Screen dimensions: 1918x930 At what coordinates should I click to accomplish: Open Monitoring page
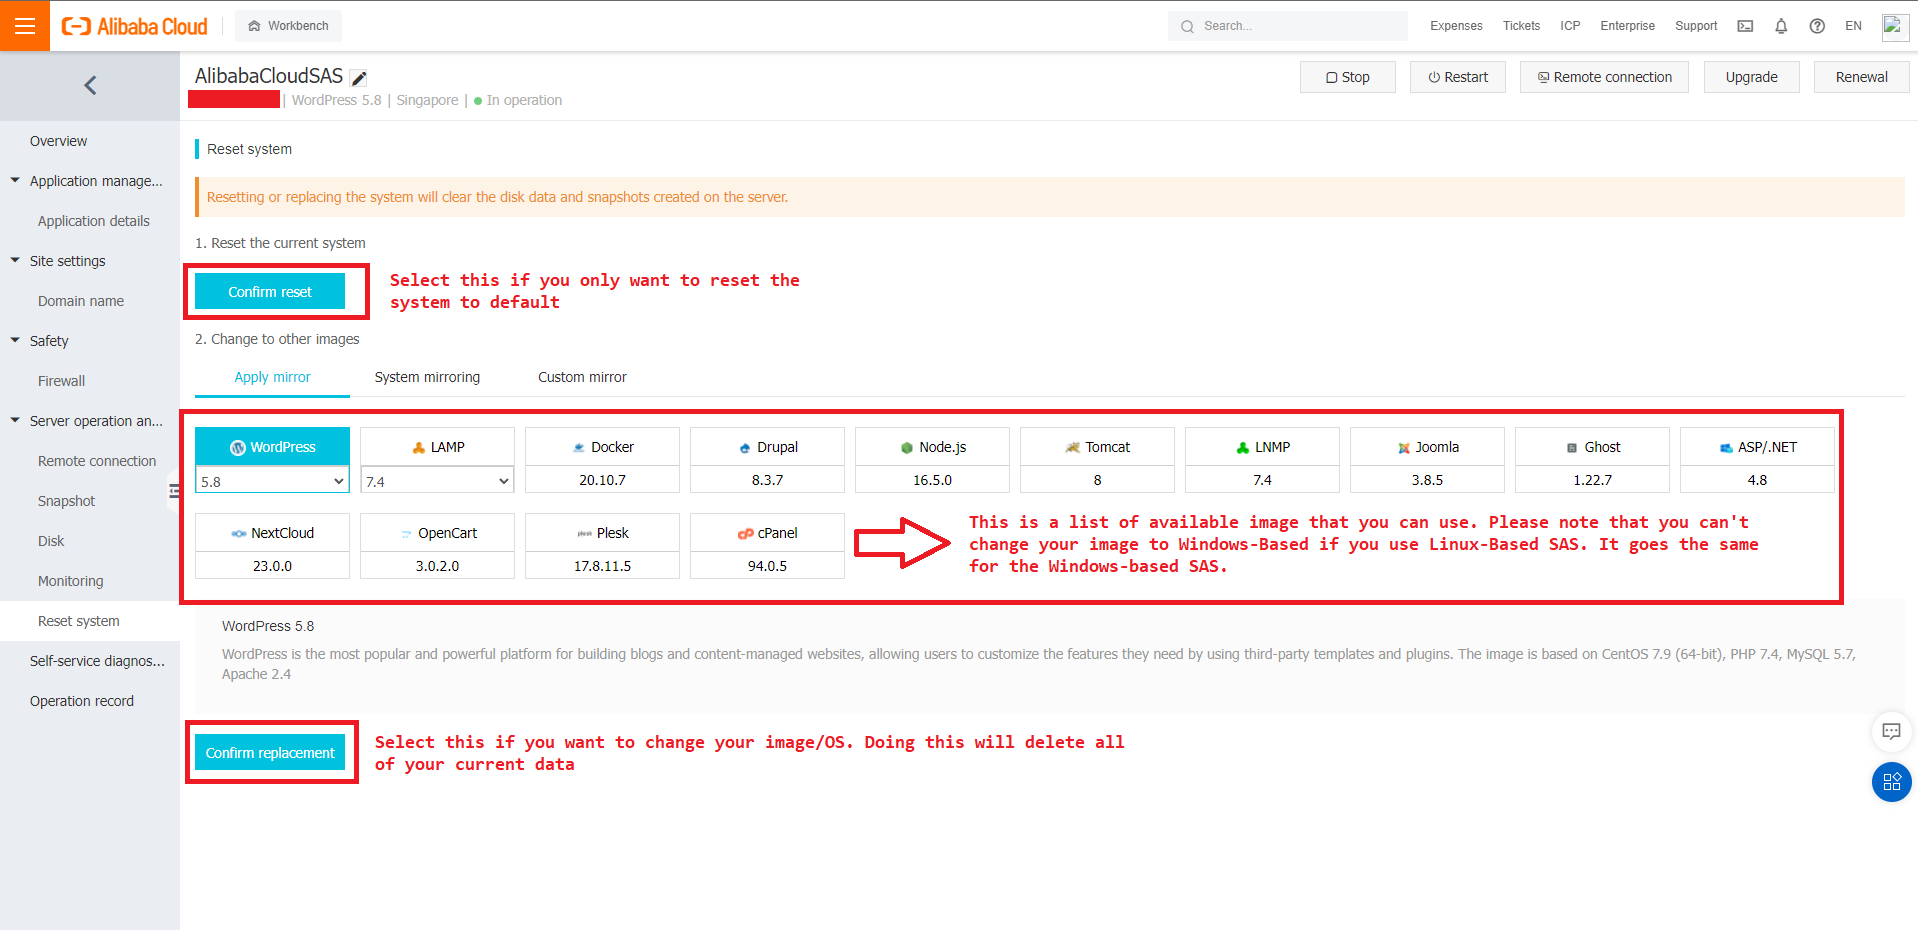[x=90, y=581]
